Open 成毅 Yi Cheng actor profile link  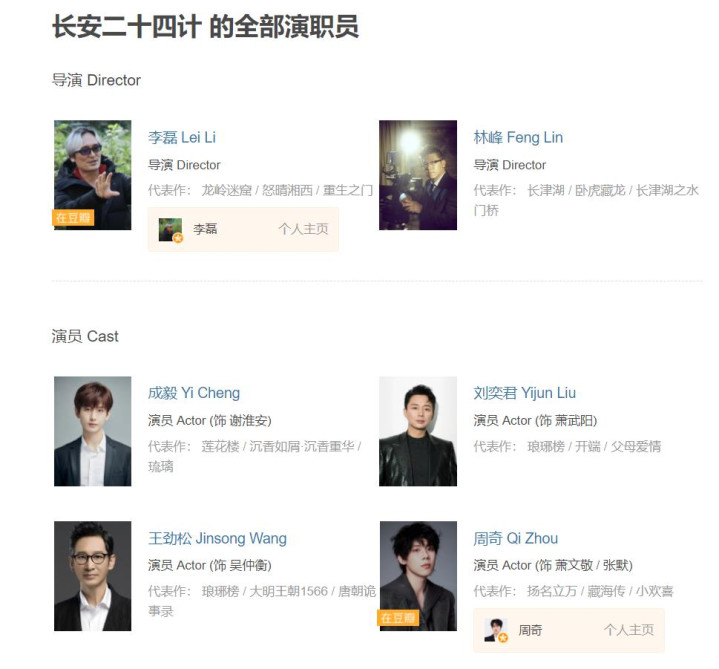click(x=194, y=393)
